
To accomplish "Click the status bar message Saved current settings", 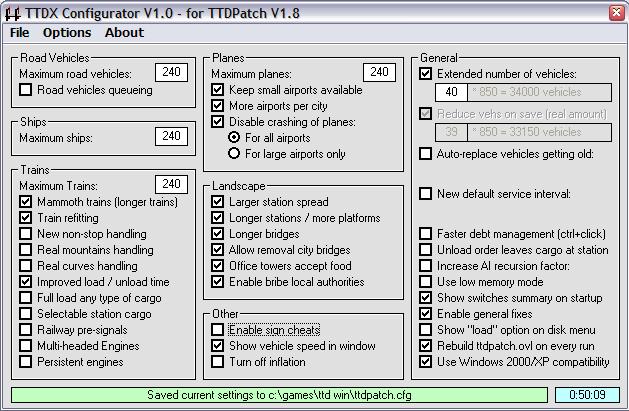I will tap(279, 395).
